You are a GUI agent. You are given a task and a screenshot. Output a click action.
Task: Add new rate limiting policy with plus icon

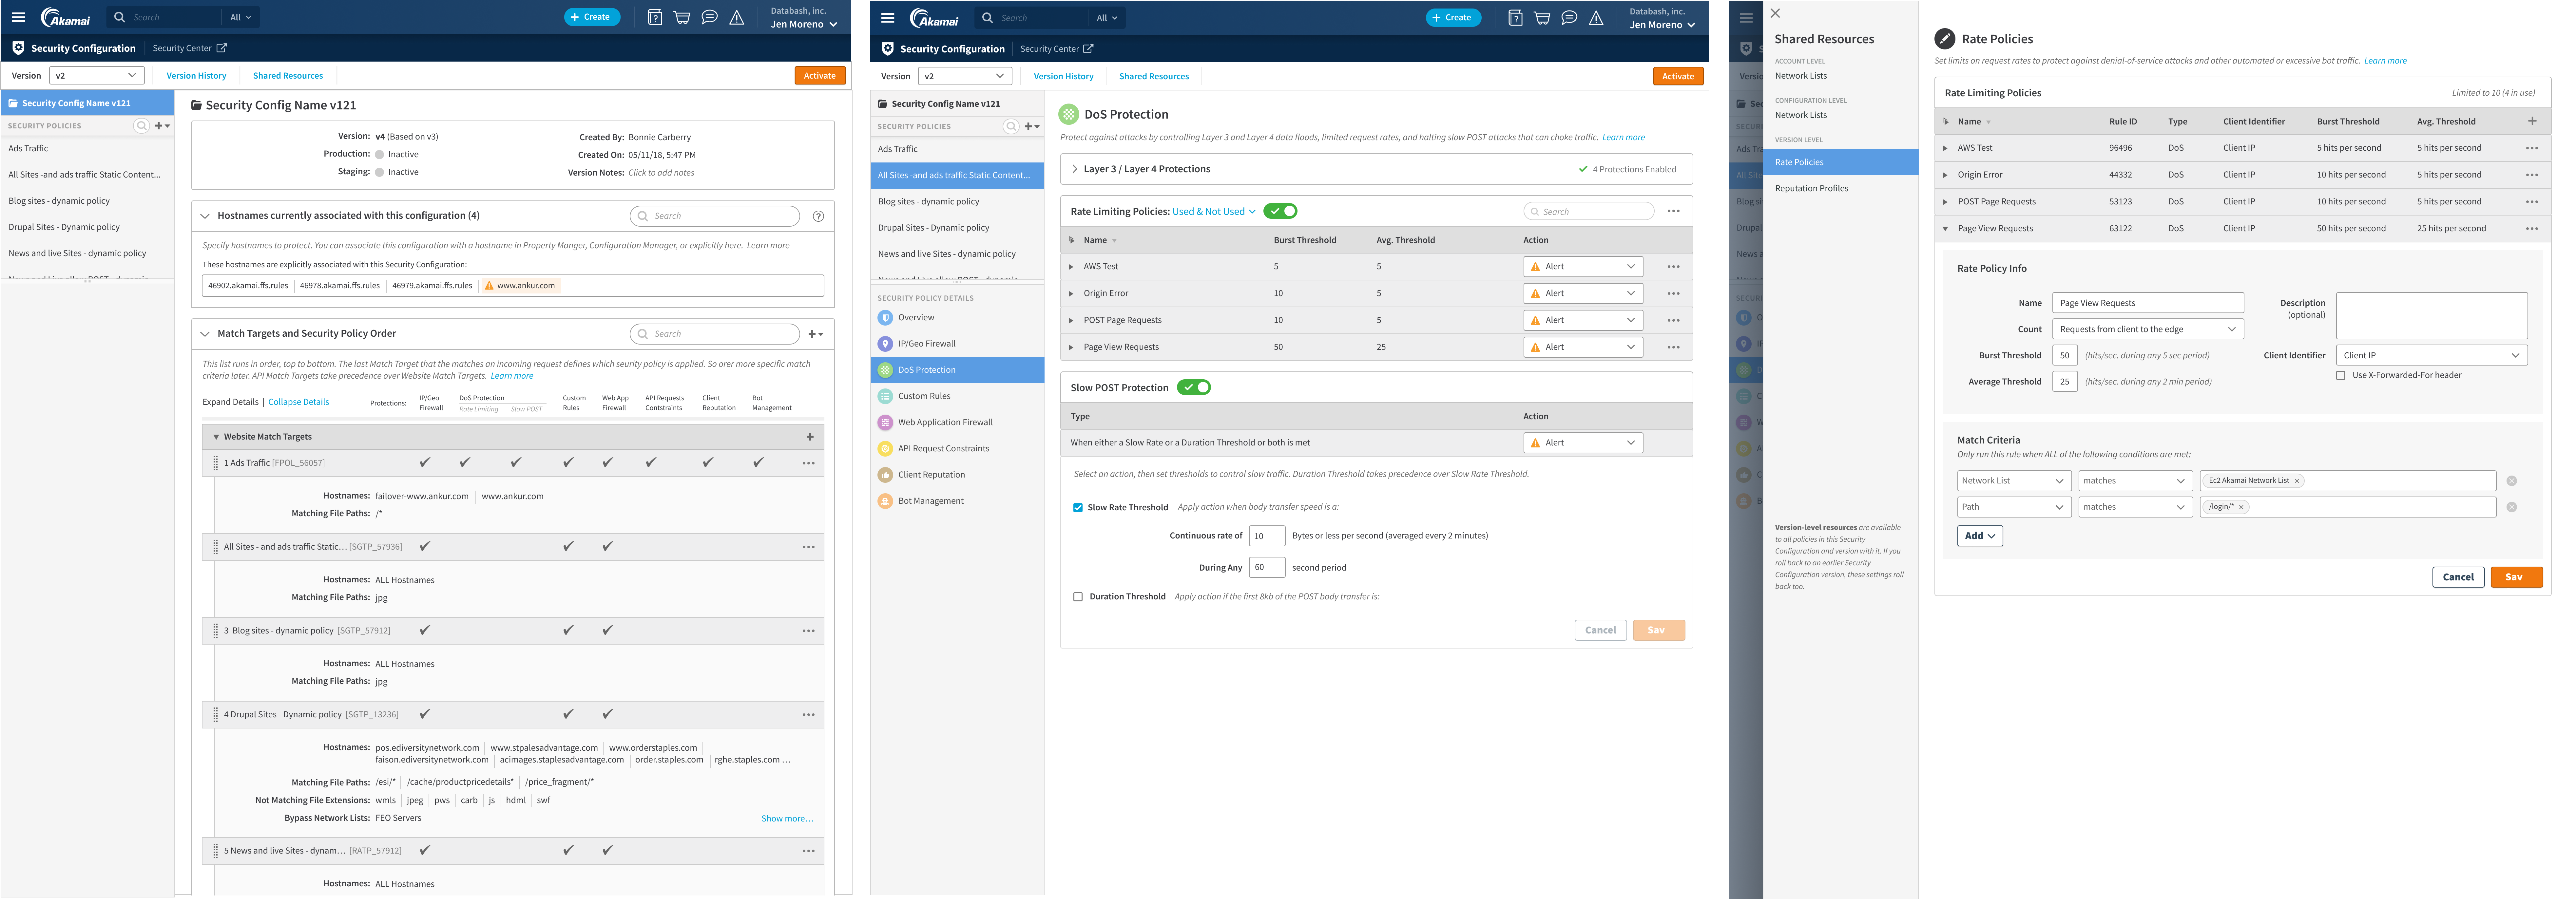click(x=2532, y=121)
